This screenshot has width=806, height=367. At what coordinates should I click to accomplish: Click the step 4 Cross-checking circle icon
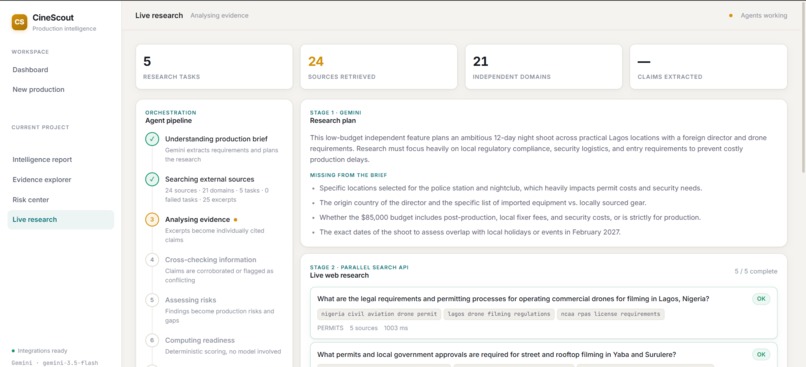pyautogui.click(x=152, y=260)
